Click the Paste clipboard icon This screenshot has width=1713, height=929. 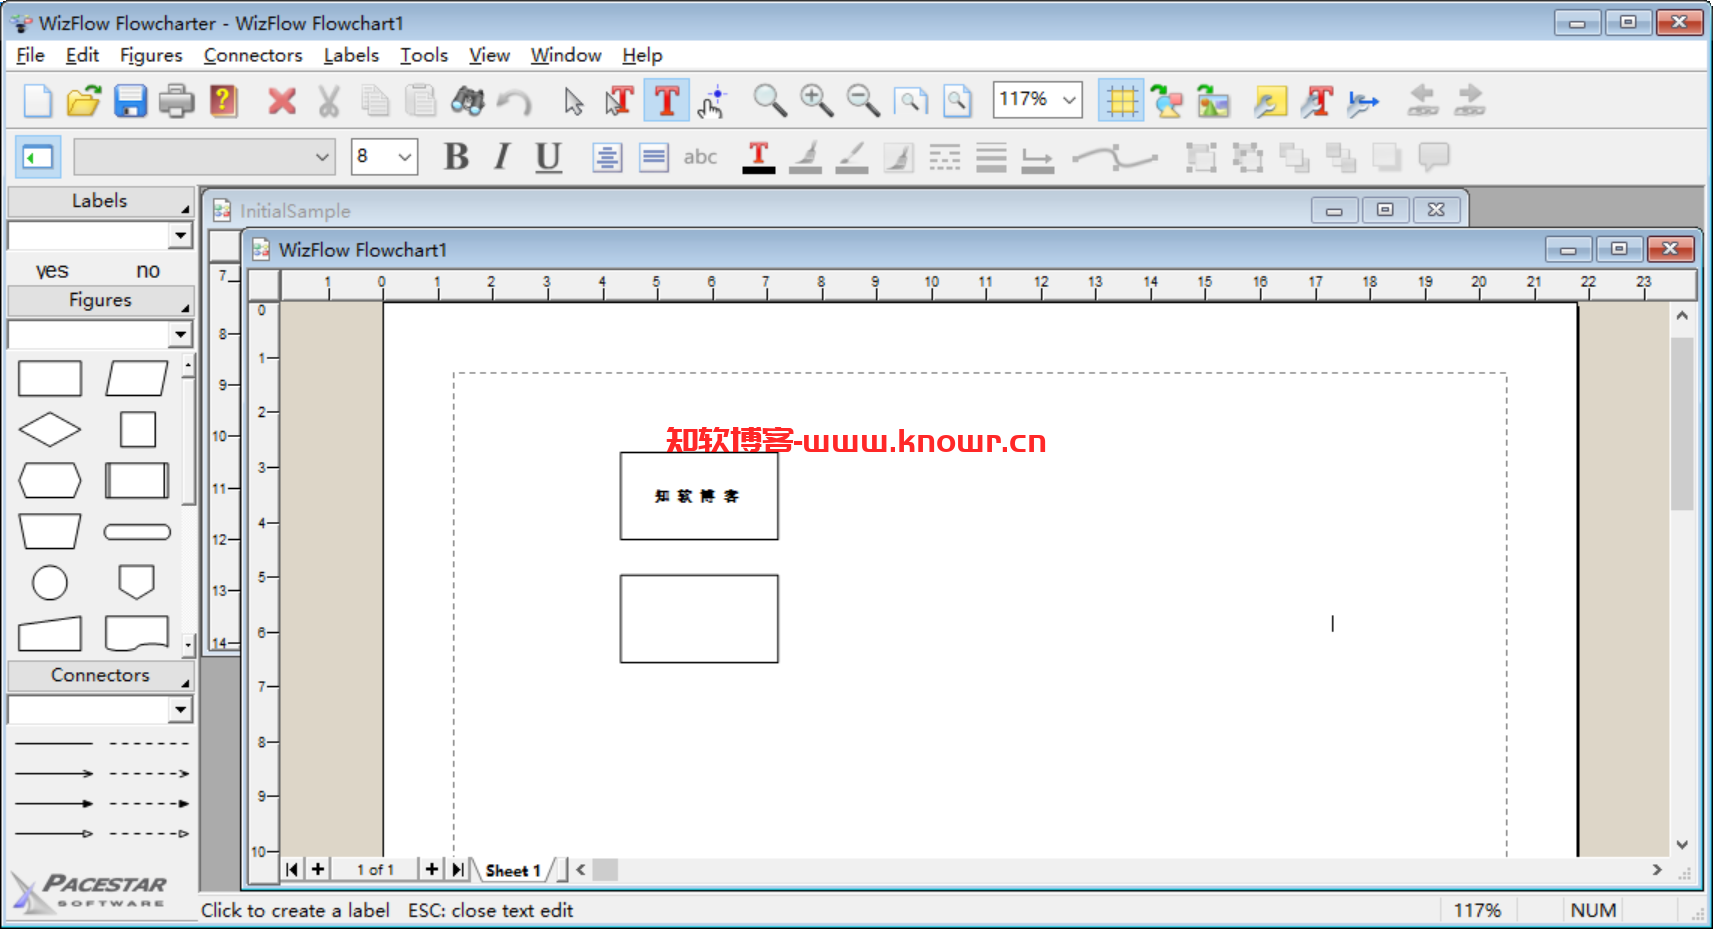point(421,101)
